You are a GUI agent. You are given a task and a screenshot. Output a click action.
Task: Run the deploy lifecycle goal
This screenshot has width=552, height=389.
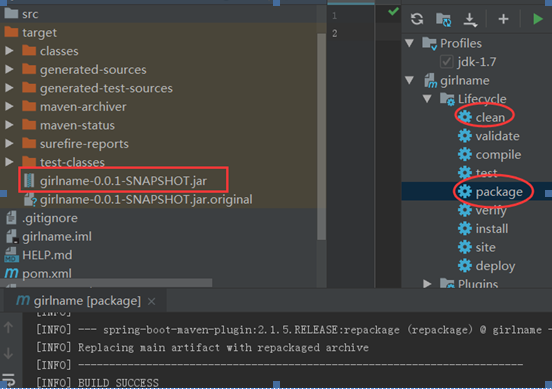click(x=495, y=266)
